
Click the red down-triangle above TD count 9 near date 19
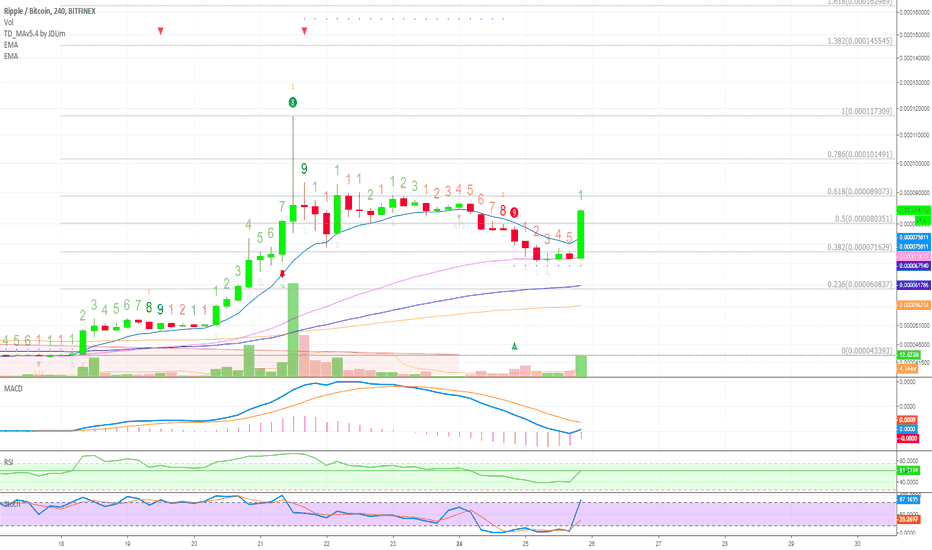[160, 31]
